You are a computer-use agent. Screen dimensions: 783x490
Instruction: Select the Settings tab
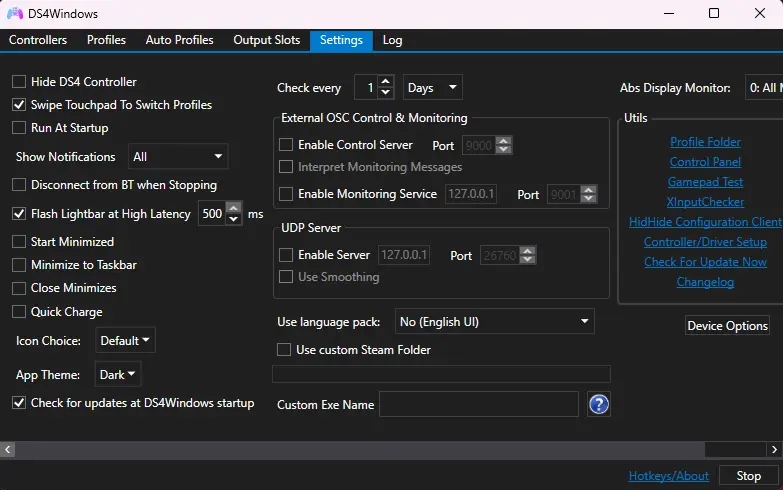click(341, 40)
